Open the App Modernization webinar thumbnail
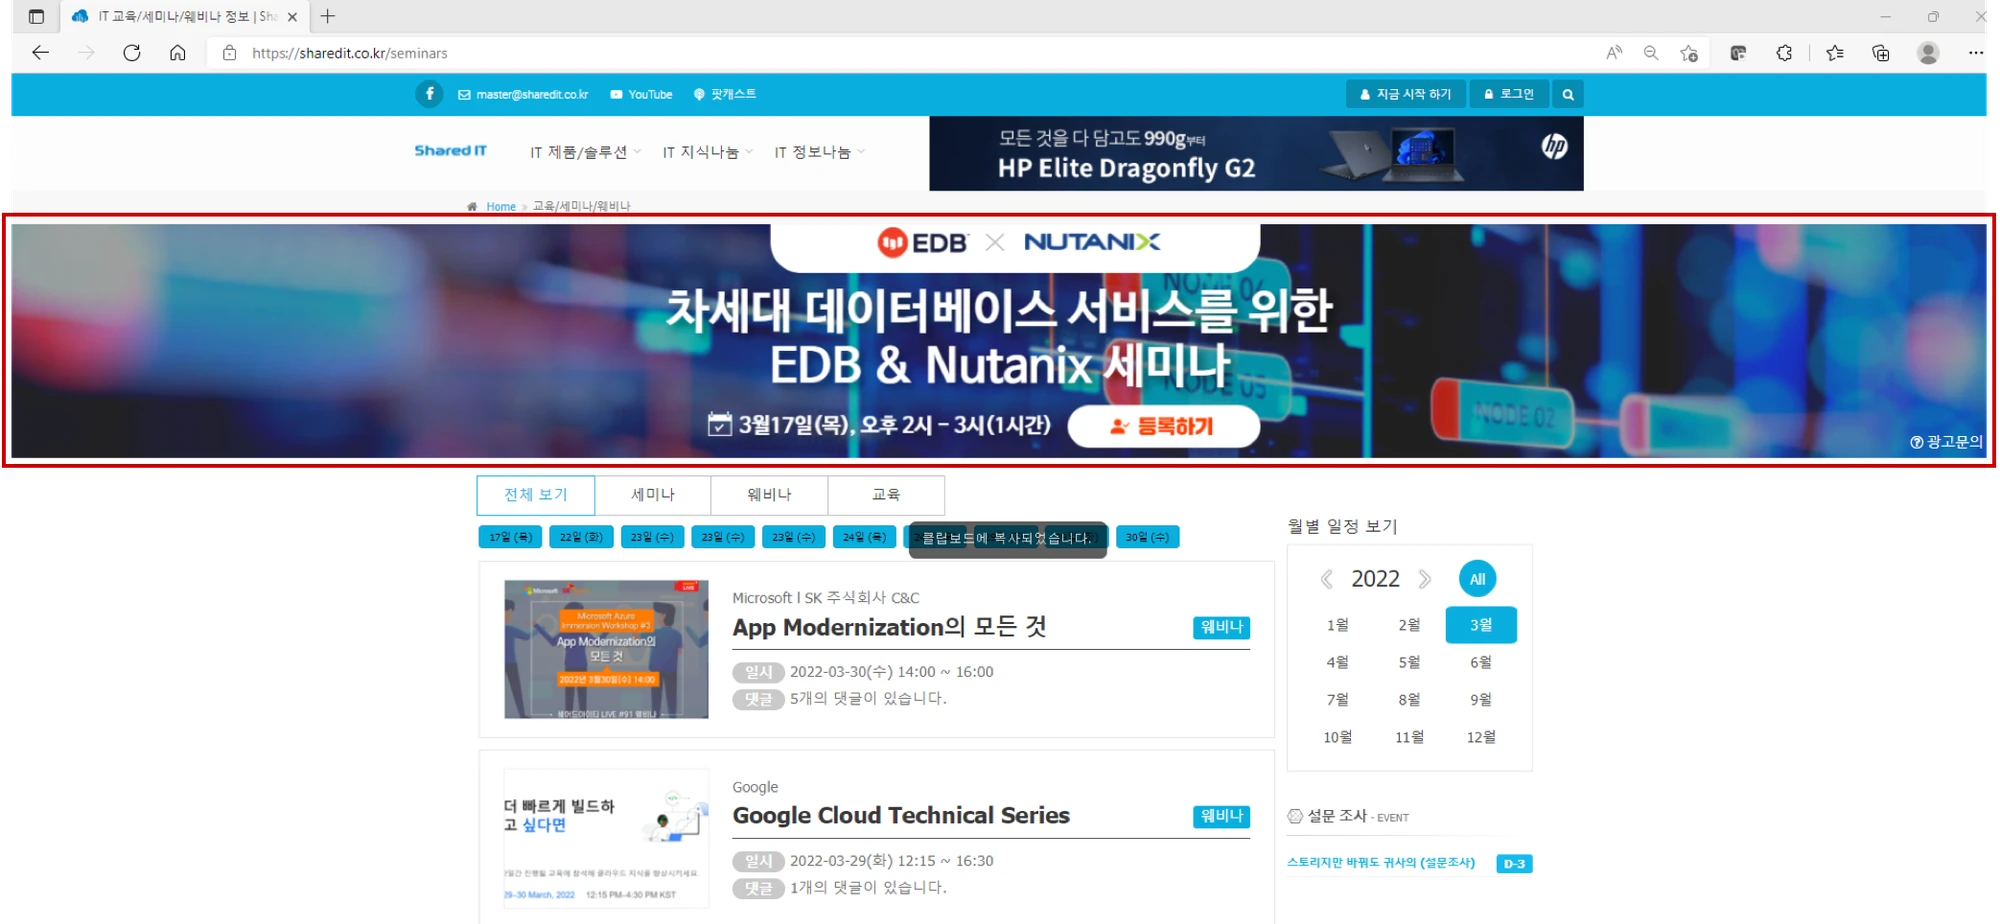2000x924 pixels. [x=606, y=649]
